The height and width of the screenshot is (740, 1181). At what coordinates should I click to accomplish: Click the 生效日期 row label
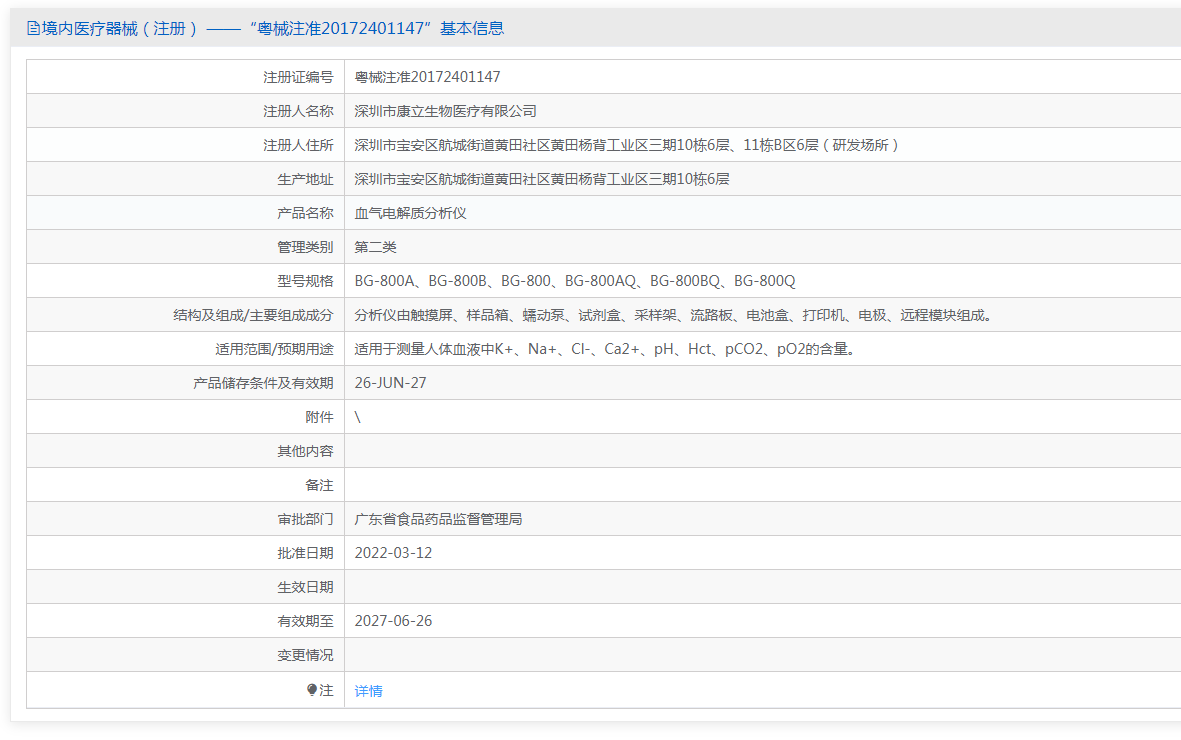pyautogui.click(x=305, y=587)
